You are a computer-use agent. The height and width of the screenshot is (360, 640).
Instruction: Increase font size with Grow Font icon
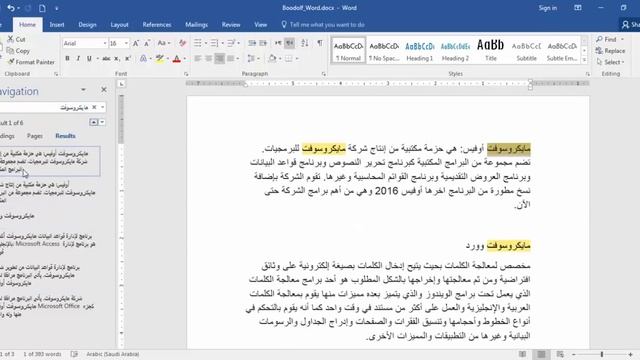tap(136, 43)
